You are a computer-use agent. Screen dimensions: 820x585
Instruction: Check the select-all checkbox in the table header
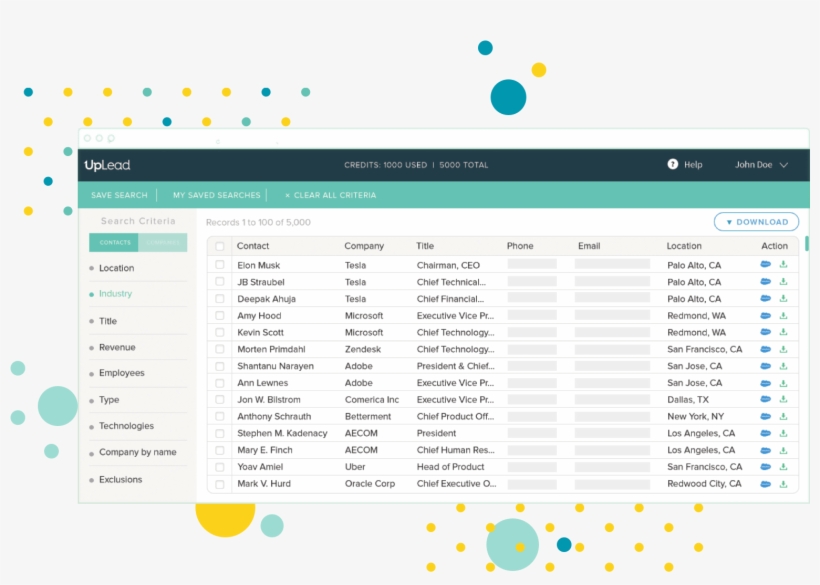[x=221, y=245]
